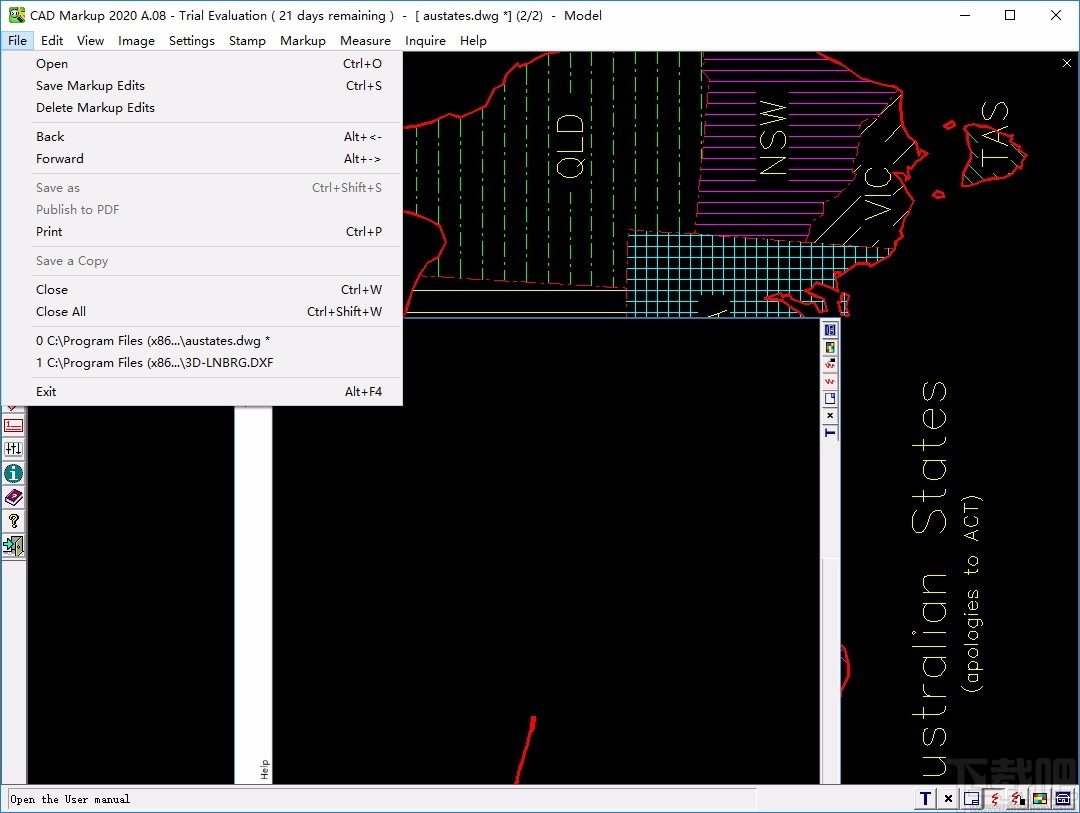1080x813 pixels.
Task: Open recent file 3D-LNBRG.DXF
Action: tap(154, 362)
